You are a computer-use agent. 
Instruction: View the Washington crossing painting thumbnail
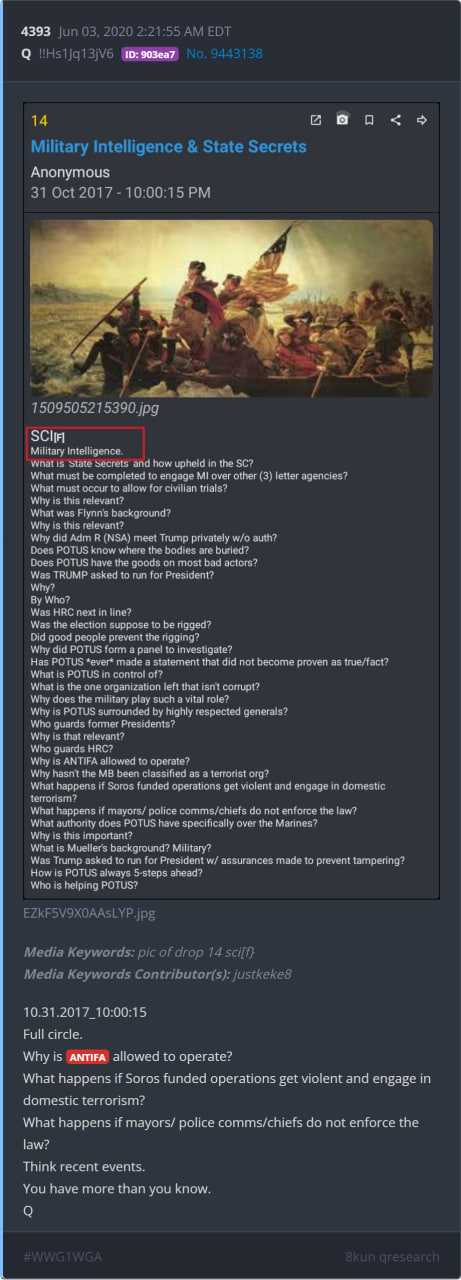coord(231,308)
